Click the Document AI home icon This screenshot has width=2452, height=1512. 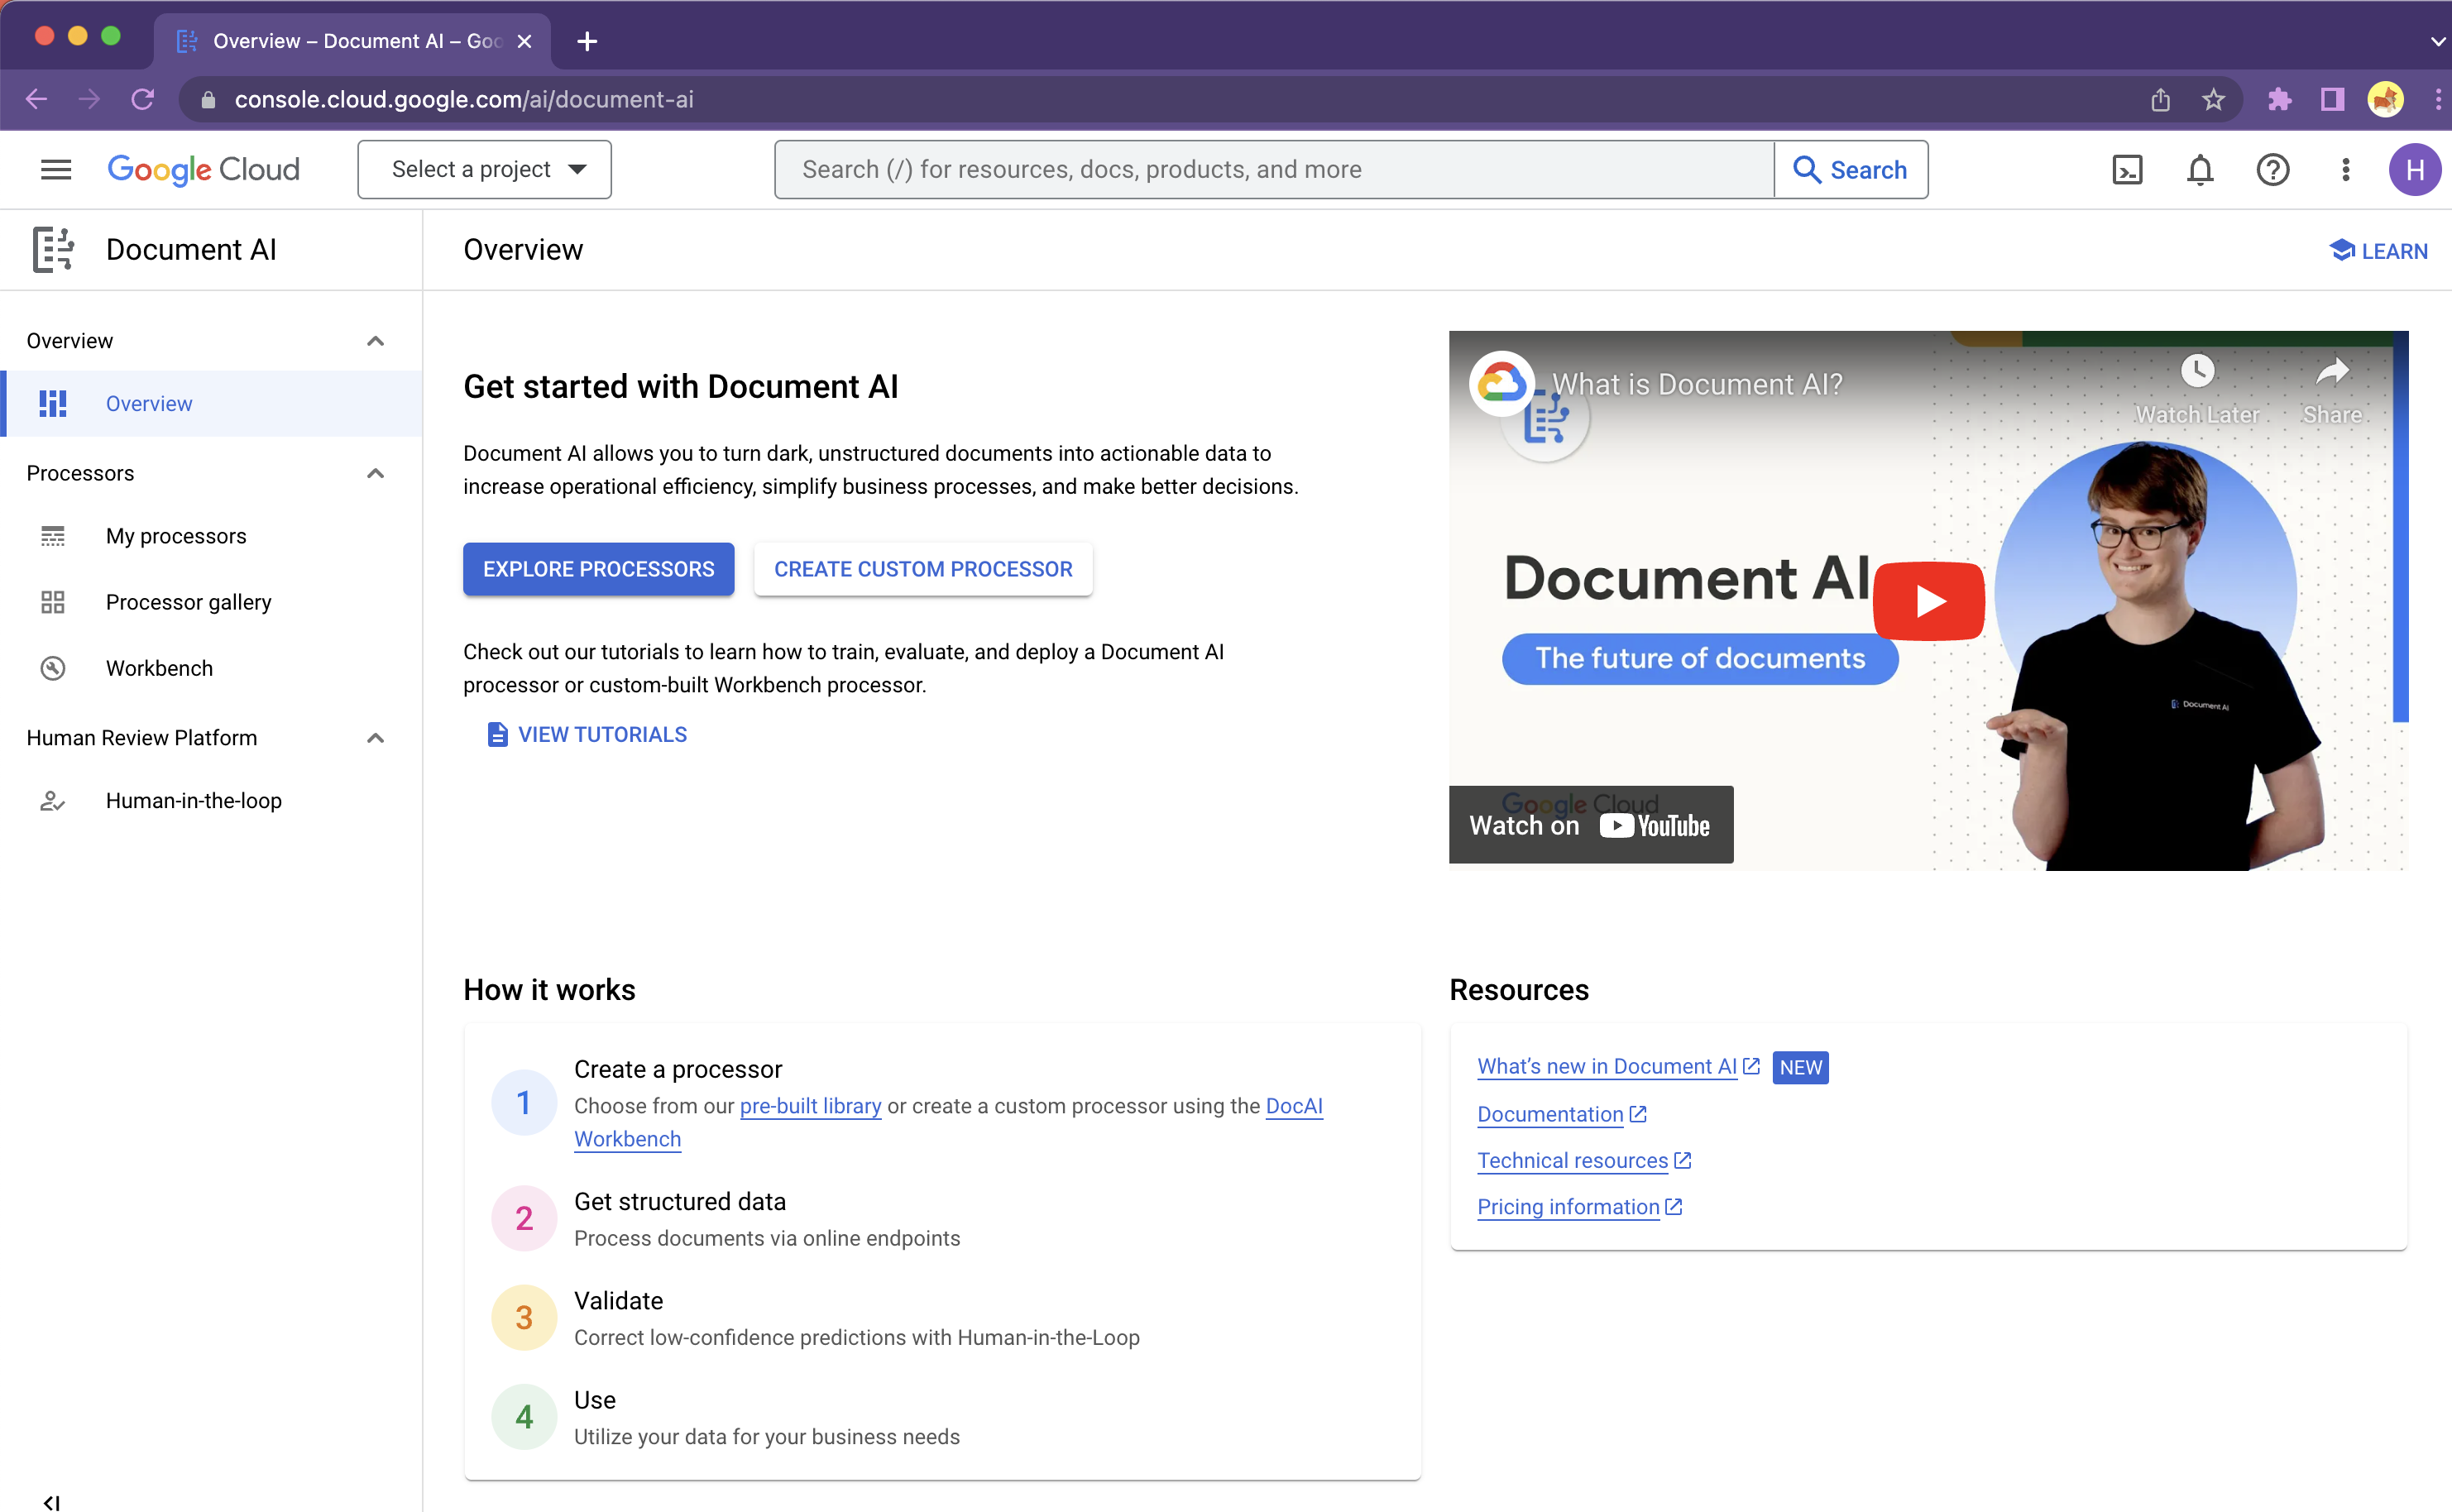53,249
